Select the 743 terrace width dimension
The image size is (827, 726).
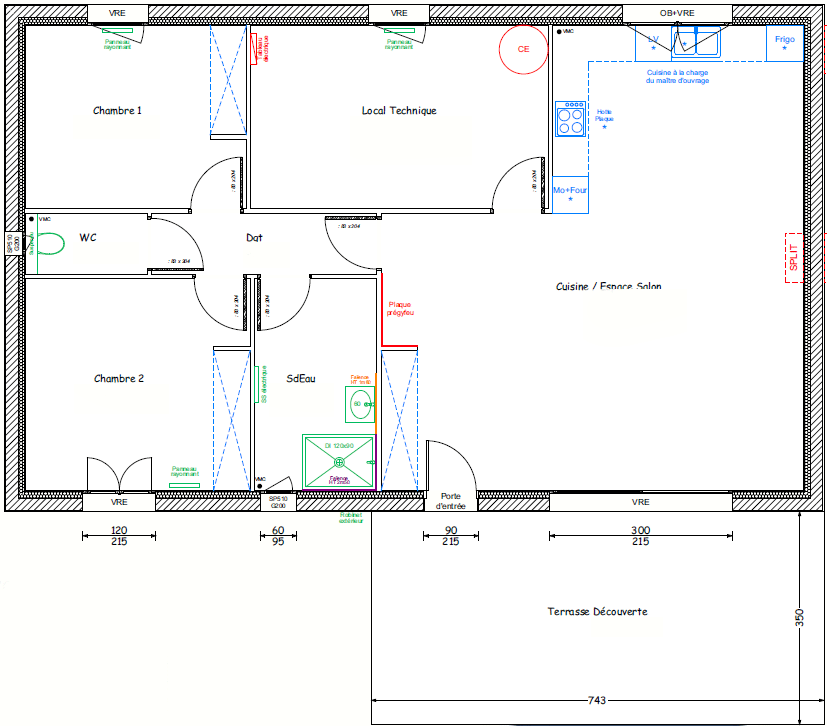597,701
